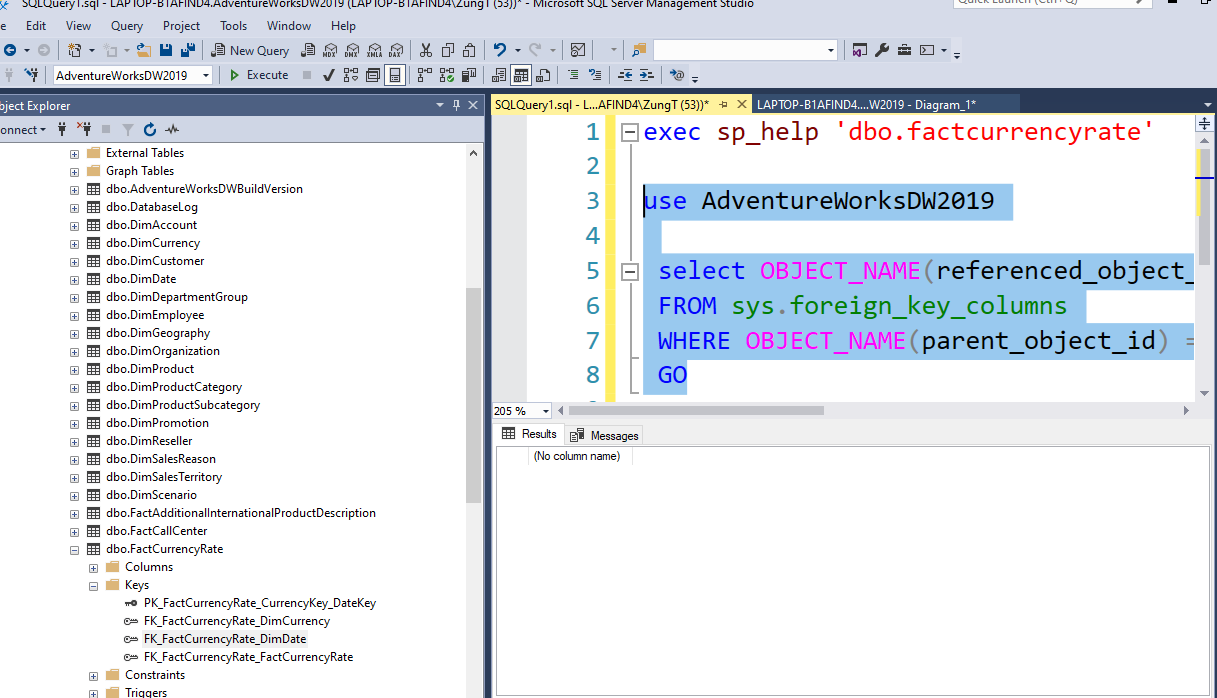Click the Paste clipboard icon
Viewport: 1217px width, 698px height.
tap(469, 50)
